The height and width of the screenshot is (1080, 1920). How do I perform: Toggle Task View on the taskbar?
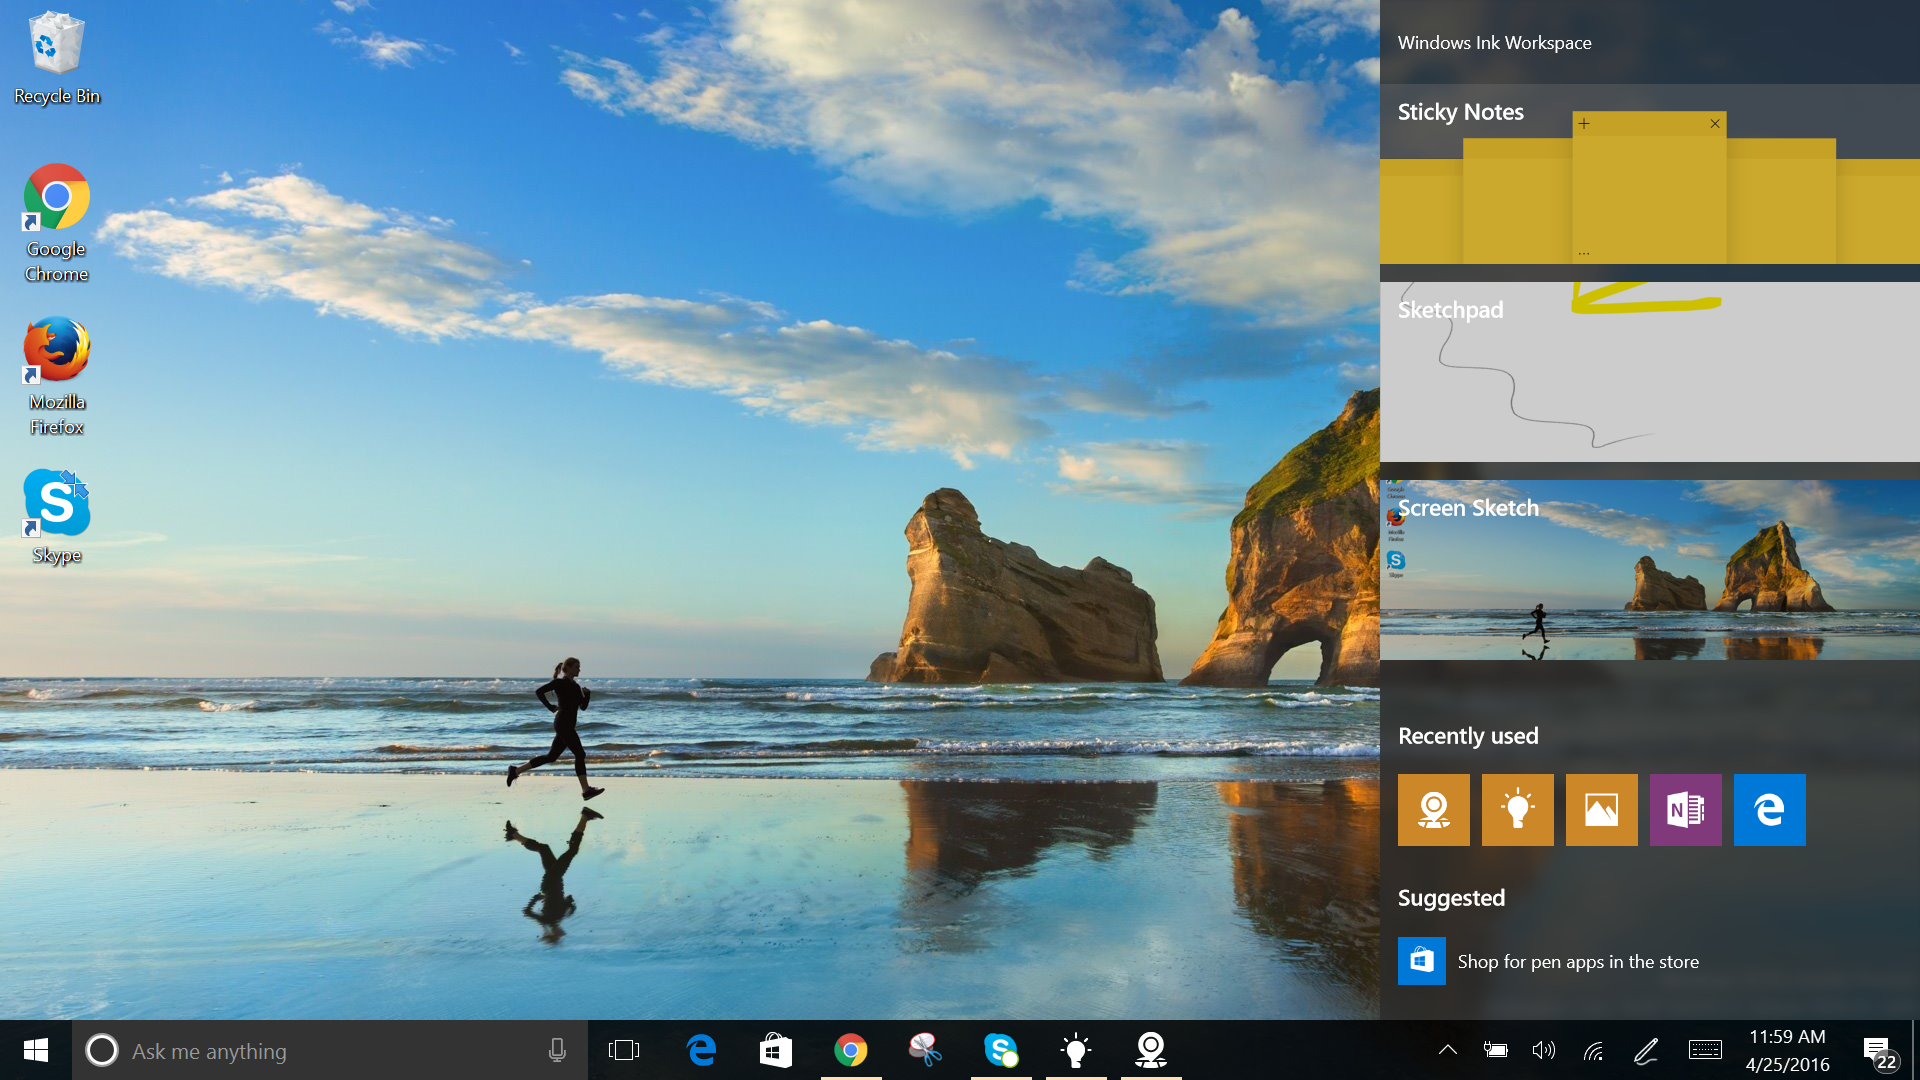[624, 1050]
